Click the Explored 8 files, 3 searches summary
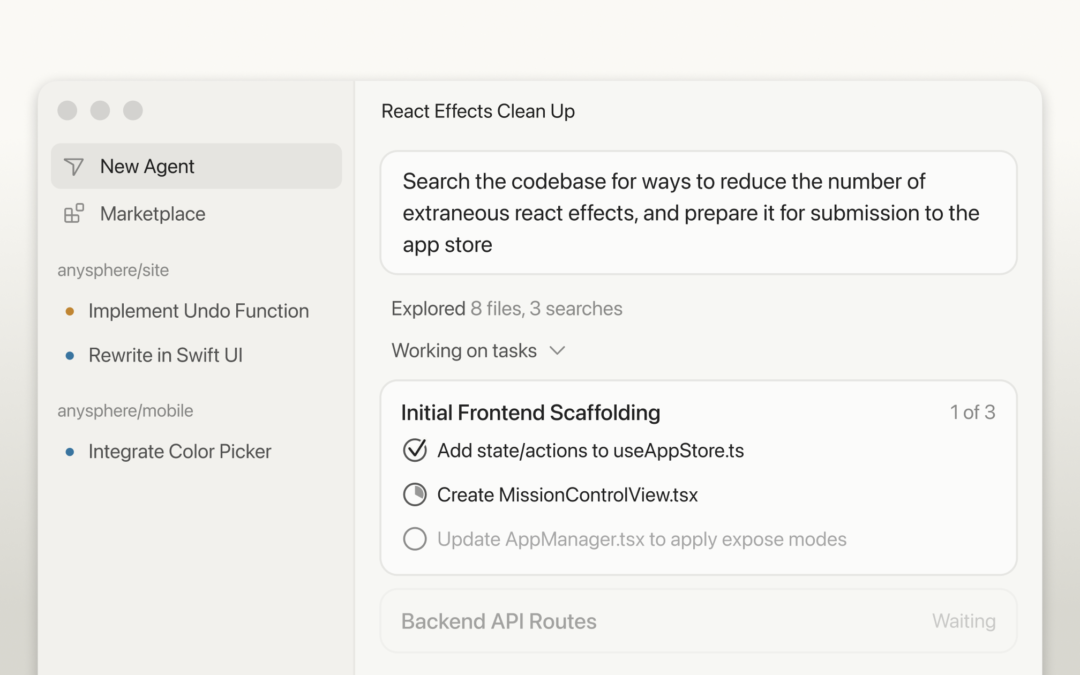The width and height of the screenshot is (1080, 675). 506,309
